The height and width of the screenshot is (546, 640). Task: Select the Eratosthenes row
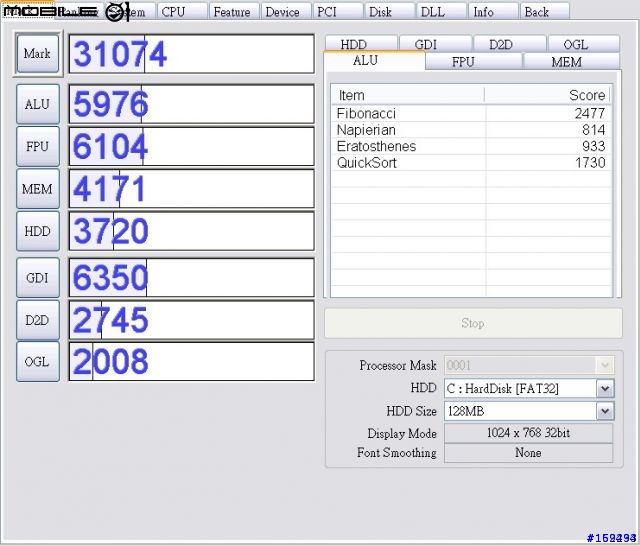(471, 146)
